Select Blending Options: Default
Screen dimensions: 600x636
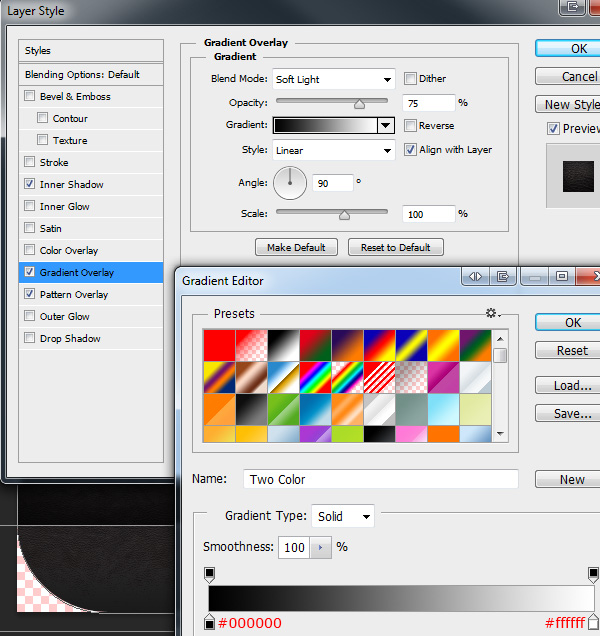[91, 75]
